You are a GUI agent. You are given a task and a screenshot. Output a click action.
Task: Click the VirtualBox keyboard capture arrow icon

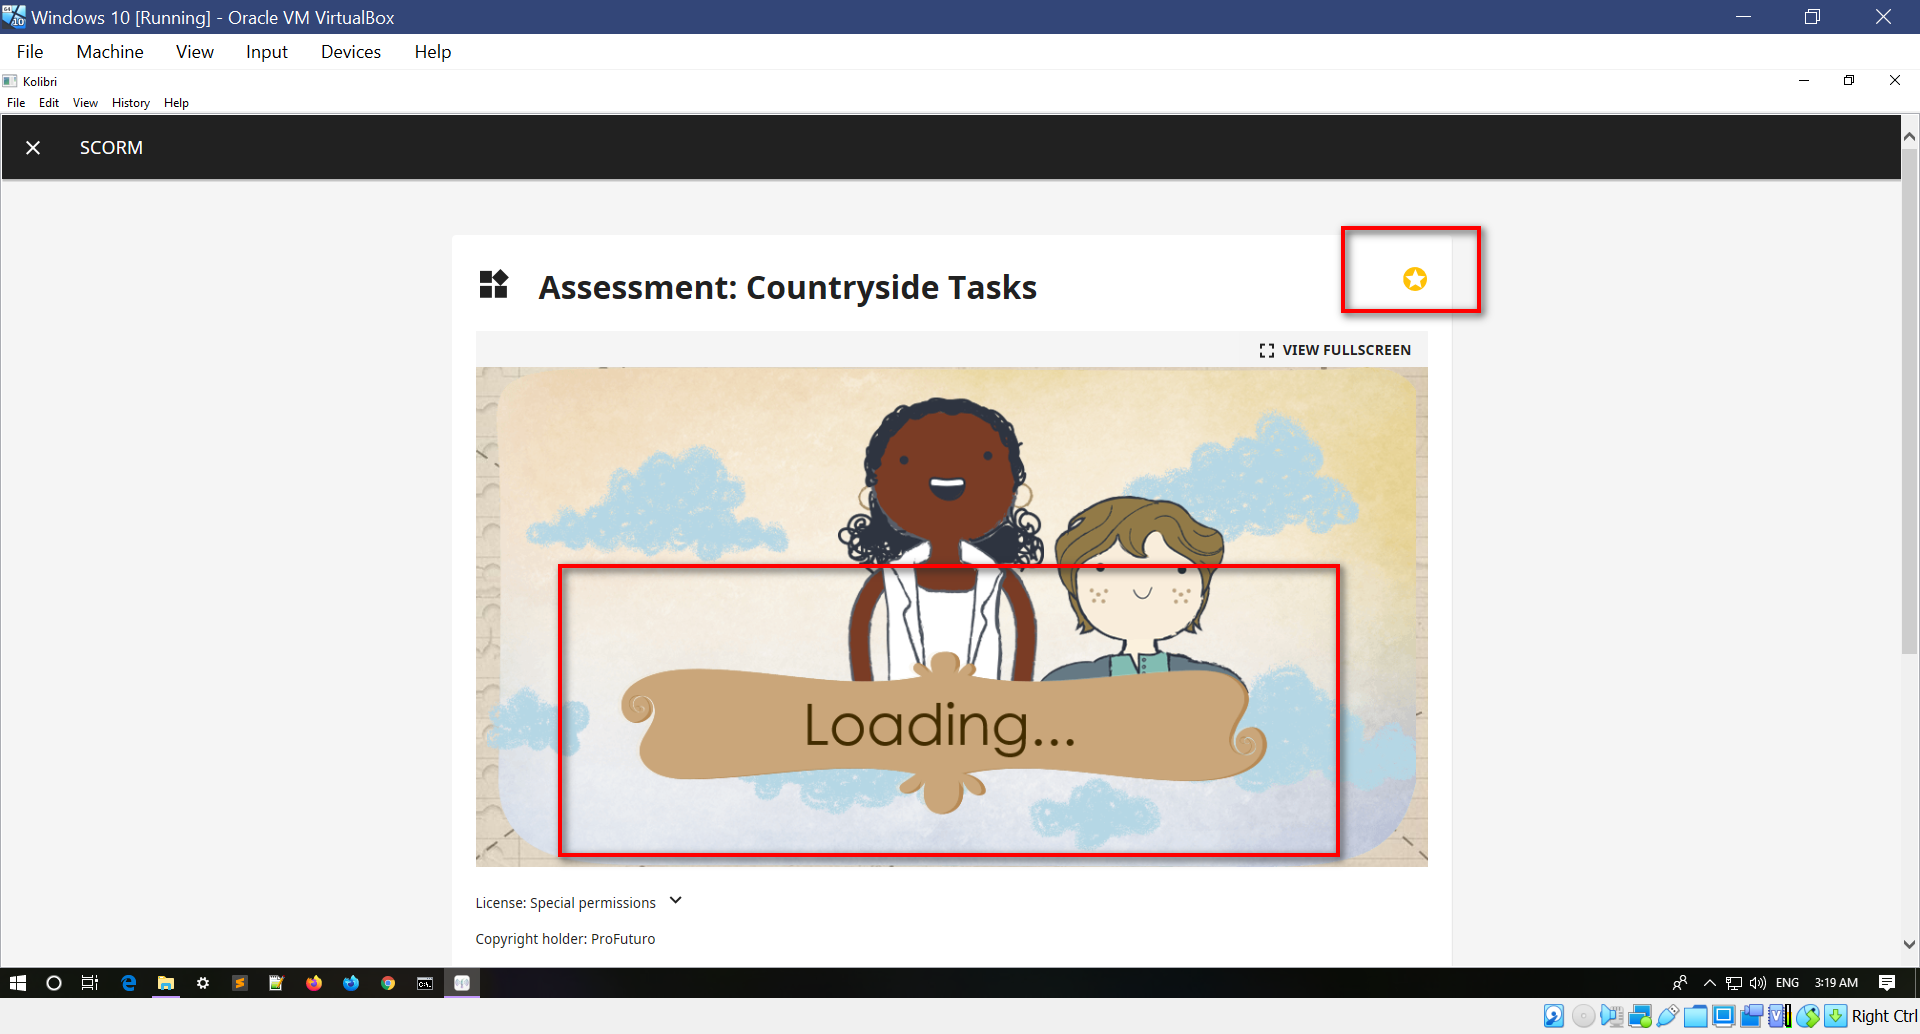[x=1836, y=1016]
